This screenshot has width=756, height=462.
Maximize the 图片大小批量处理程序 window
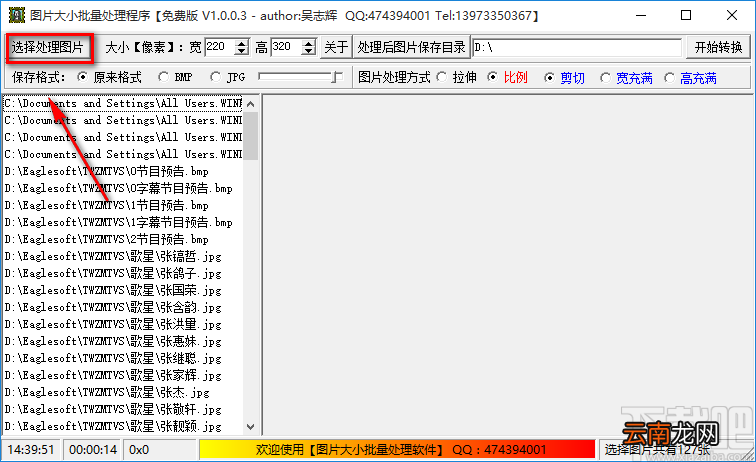[686, 15]
